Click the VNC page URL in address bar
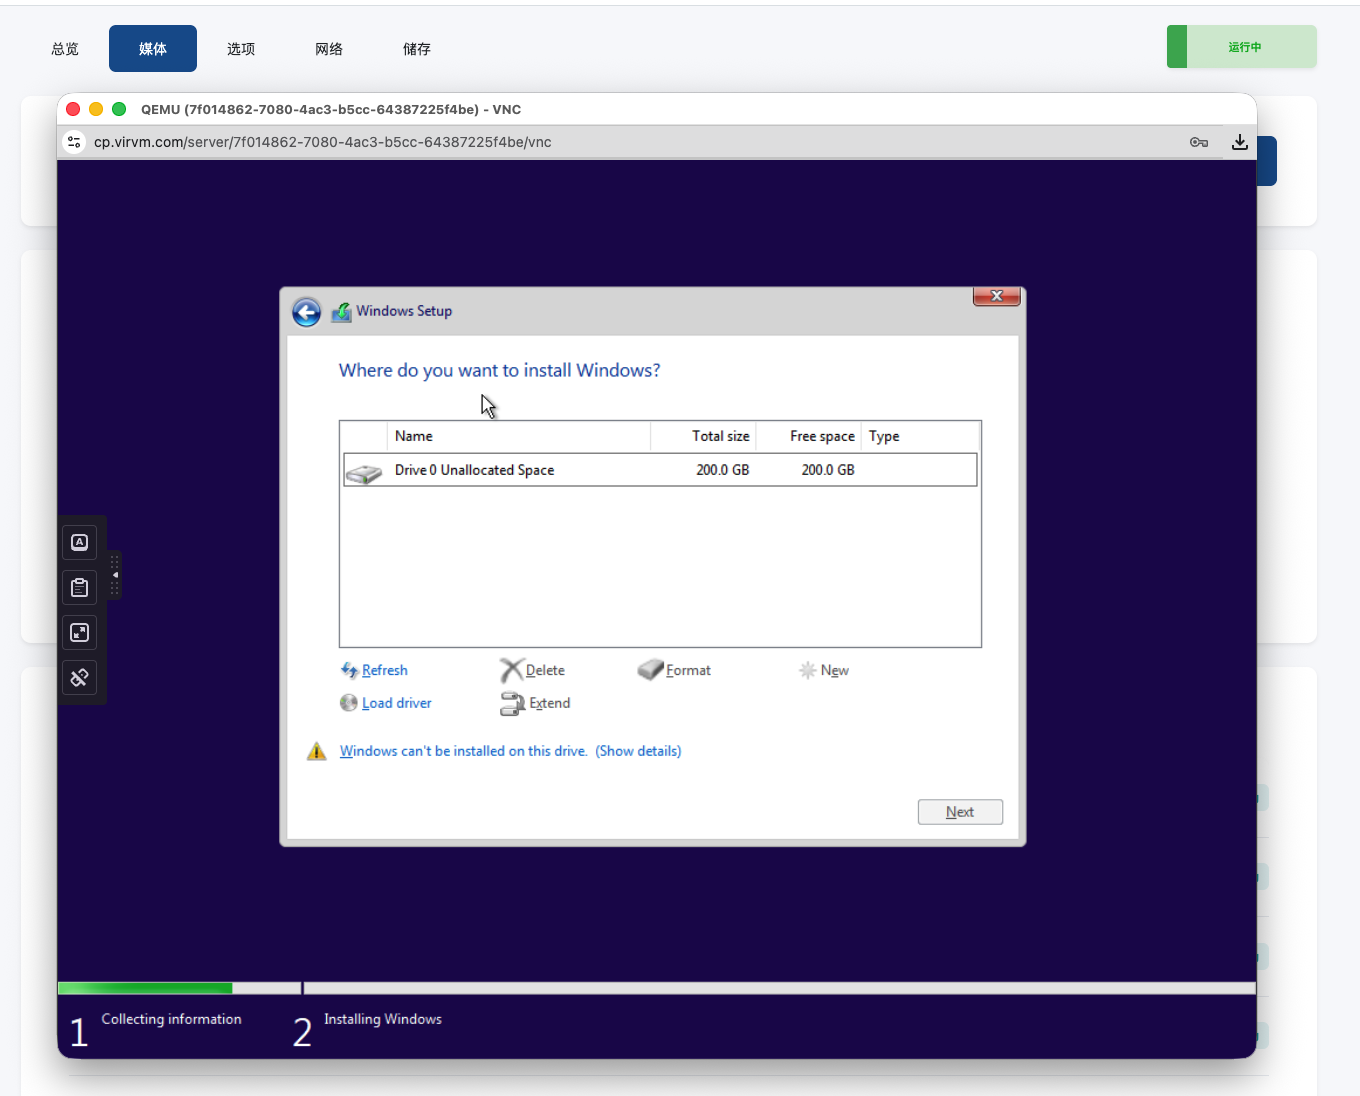 click(x=323, y=142)
